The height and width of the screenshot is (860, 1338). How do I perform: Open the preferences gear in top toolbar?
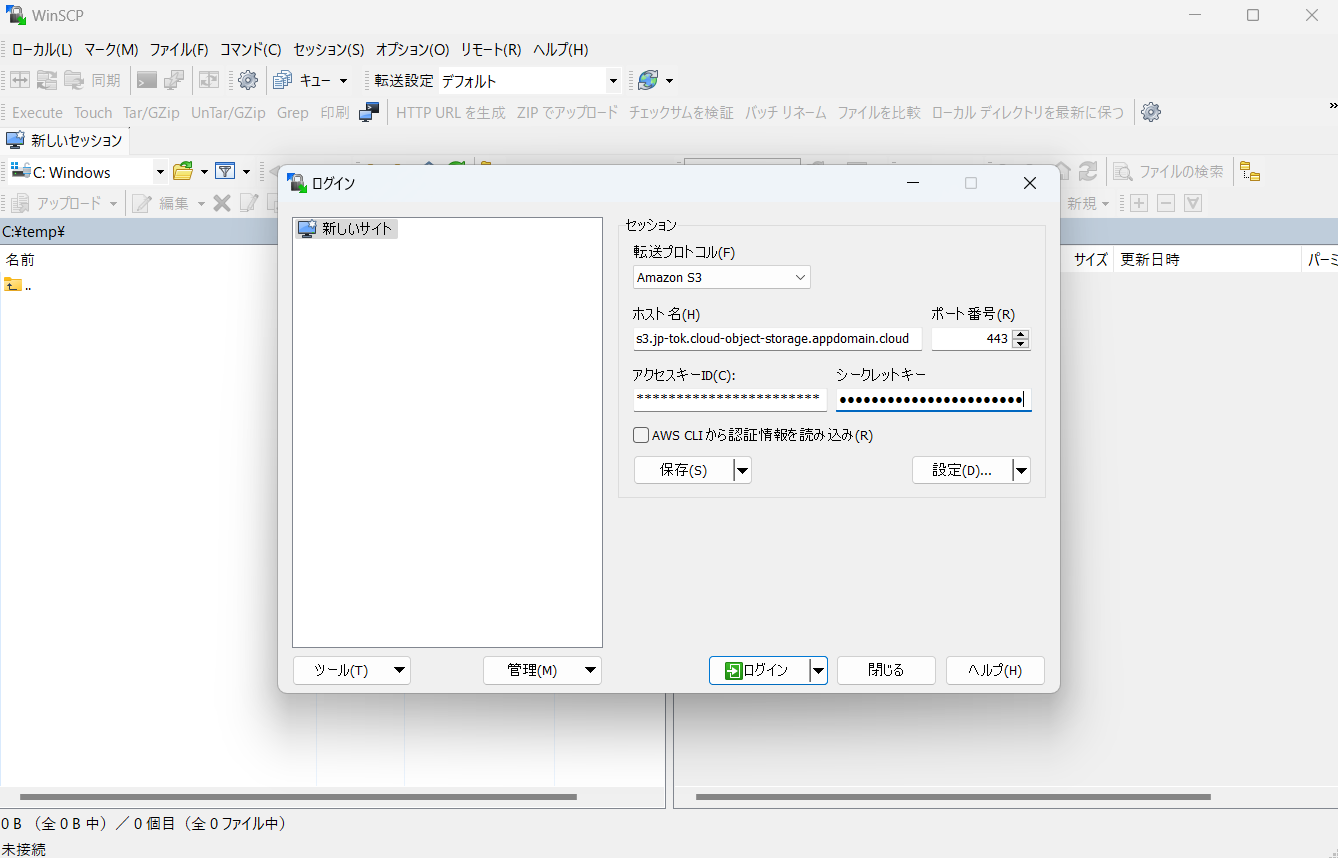pyautogui.click(x=248, y=80)
